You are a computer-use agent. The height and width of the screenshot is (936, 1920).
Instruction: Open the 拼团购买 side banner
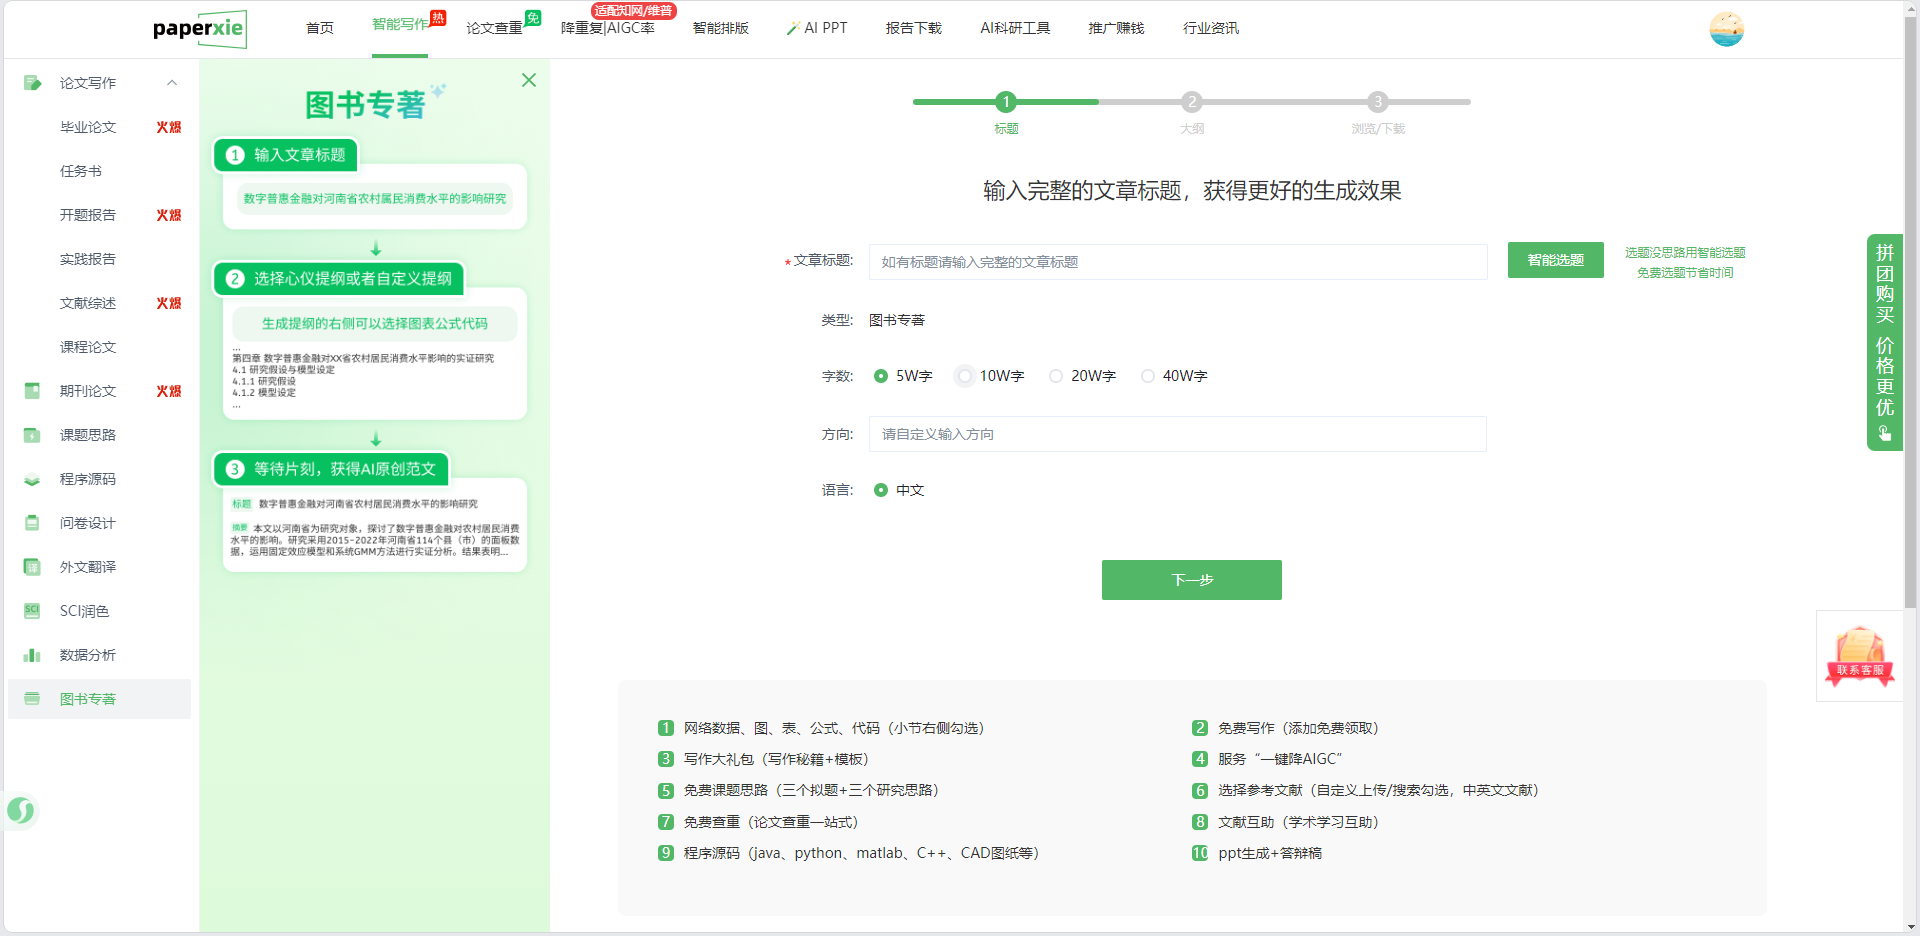[x=1884, y=342]
